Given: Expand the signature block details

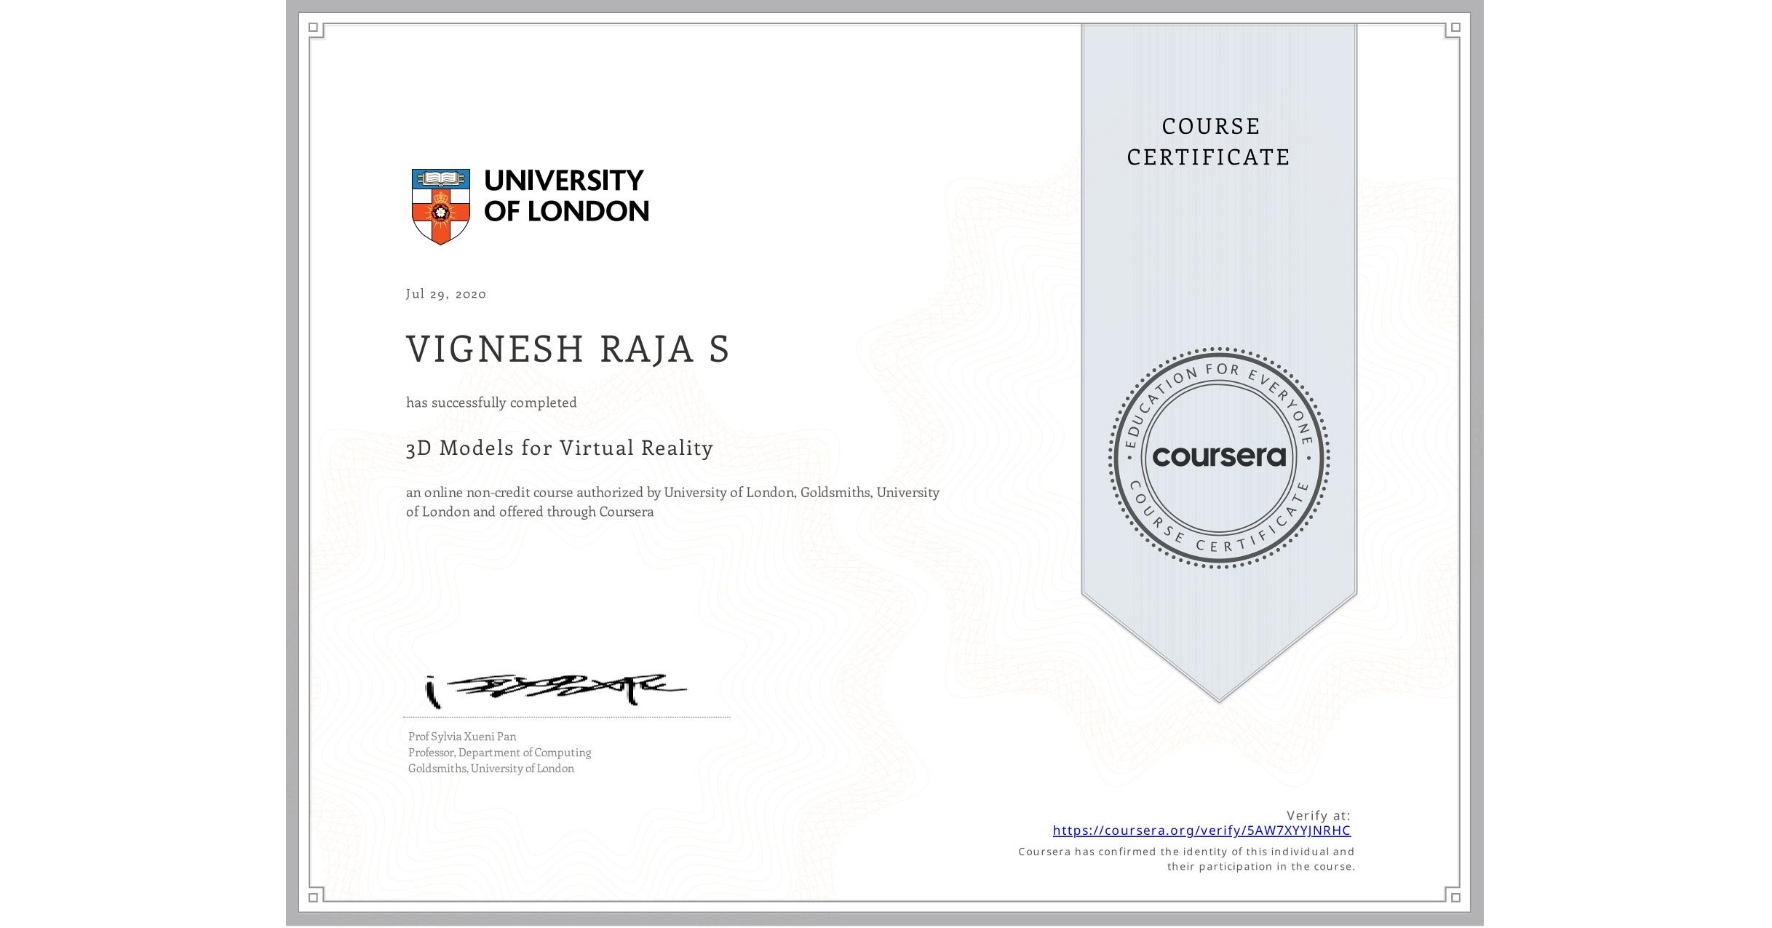Looking at the screenshot, I should click(498, 752).
